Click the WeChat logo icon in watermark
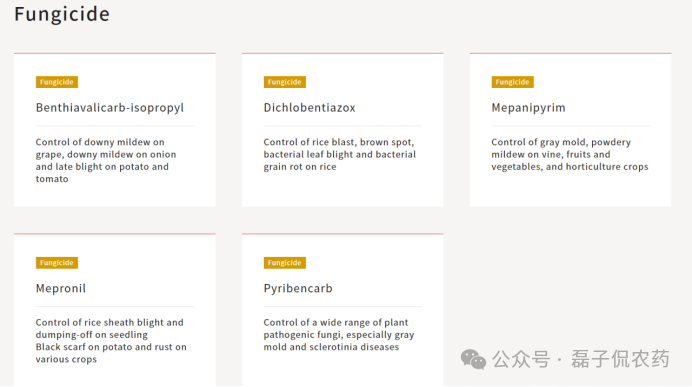The image size is (692, 387). click(473, 359)
